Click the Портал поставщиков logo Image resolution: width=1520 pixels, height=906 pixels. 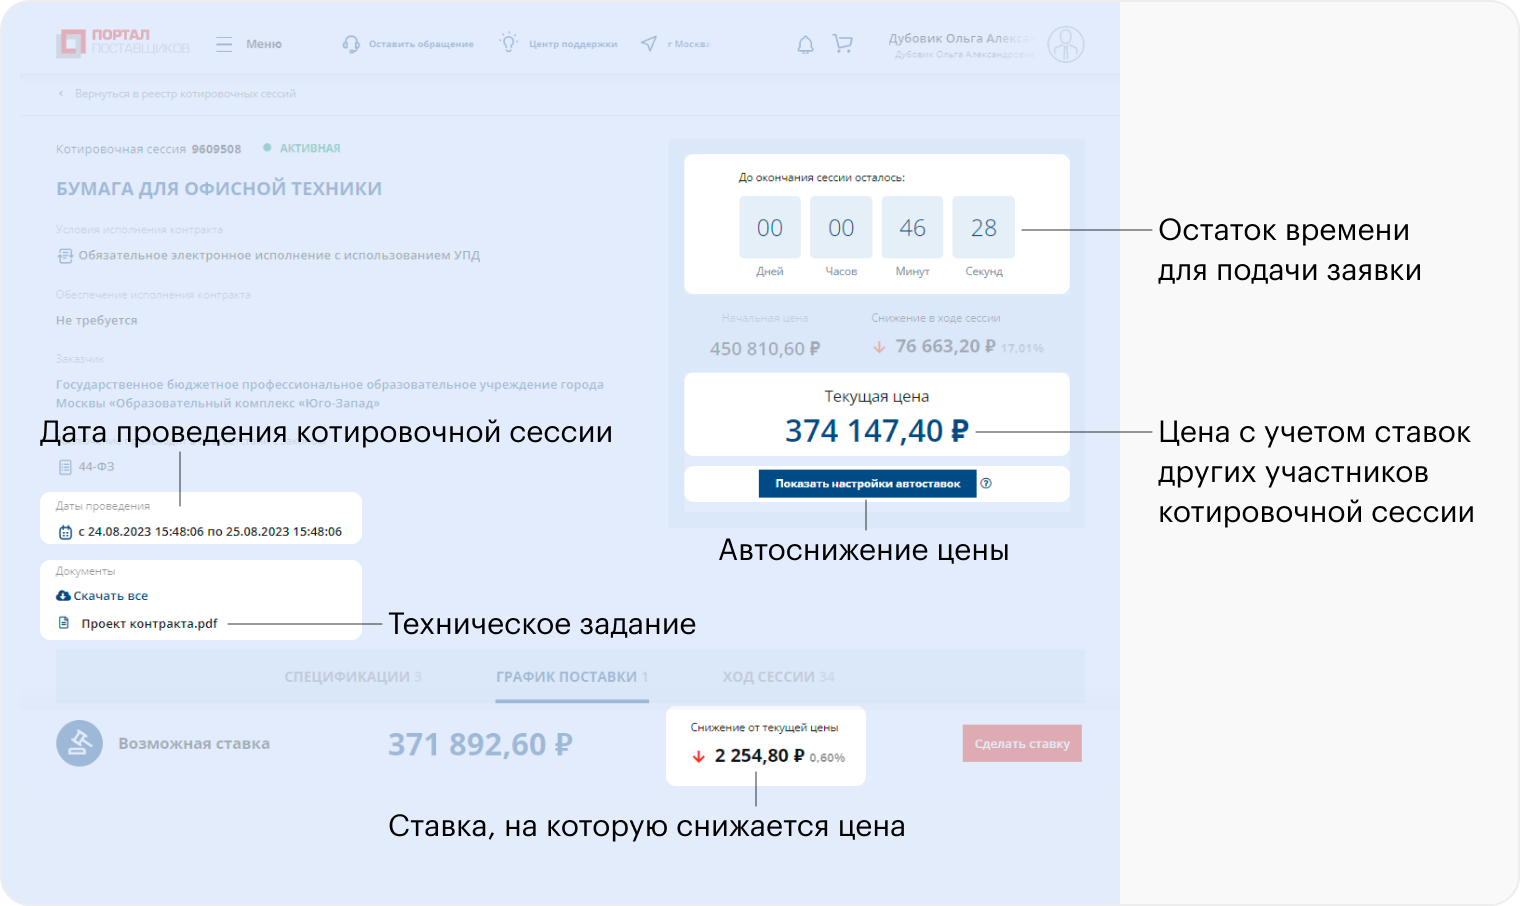(x=123, y=42)
